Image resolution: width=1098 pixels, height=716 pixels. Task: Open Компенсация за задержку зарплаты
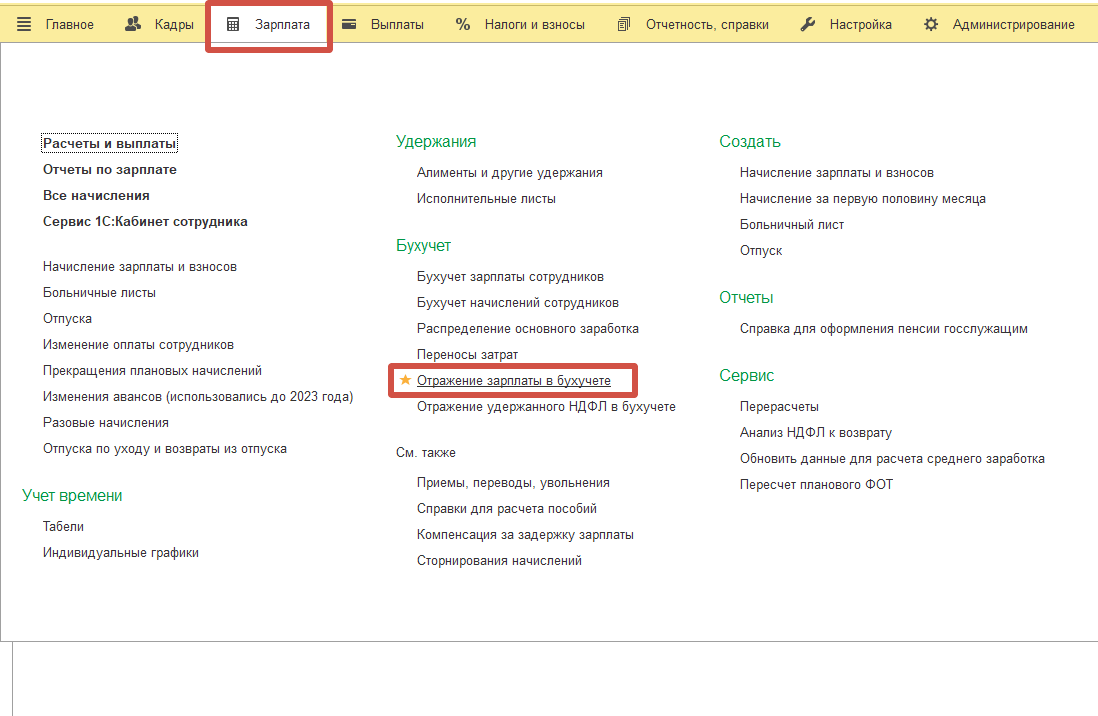pyautogui.click(x=525, y=534)
